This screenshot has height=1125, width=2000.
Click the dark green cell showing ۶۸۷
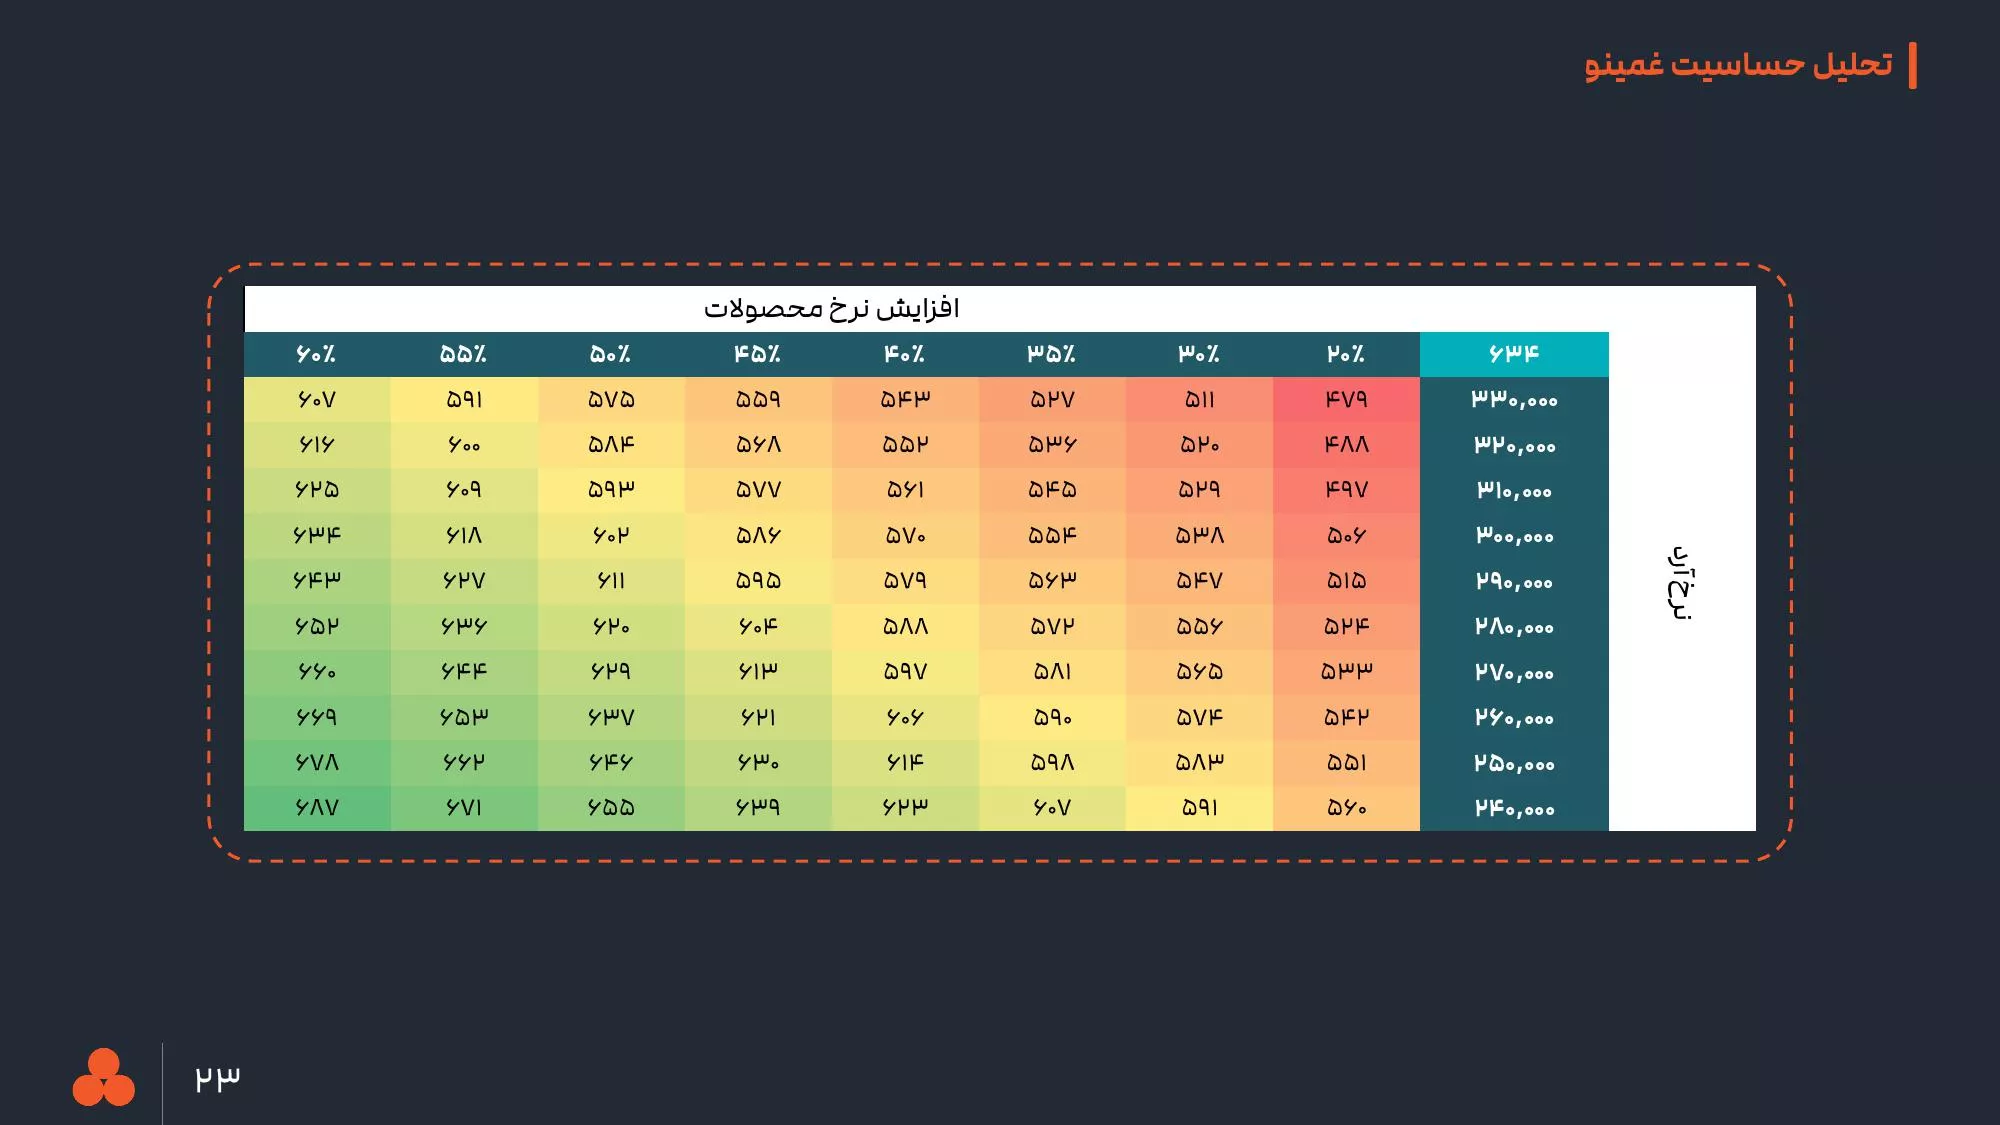tap(316, 808)
